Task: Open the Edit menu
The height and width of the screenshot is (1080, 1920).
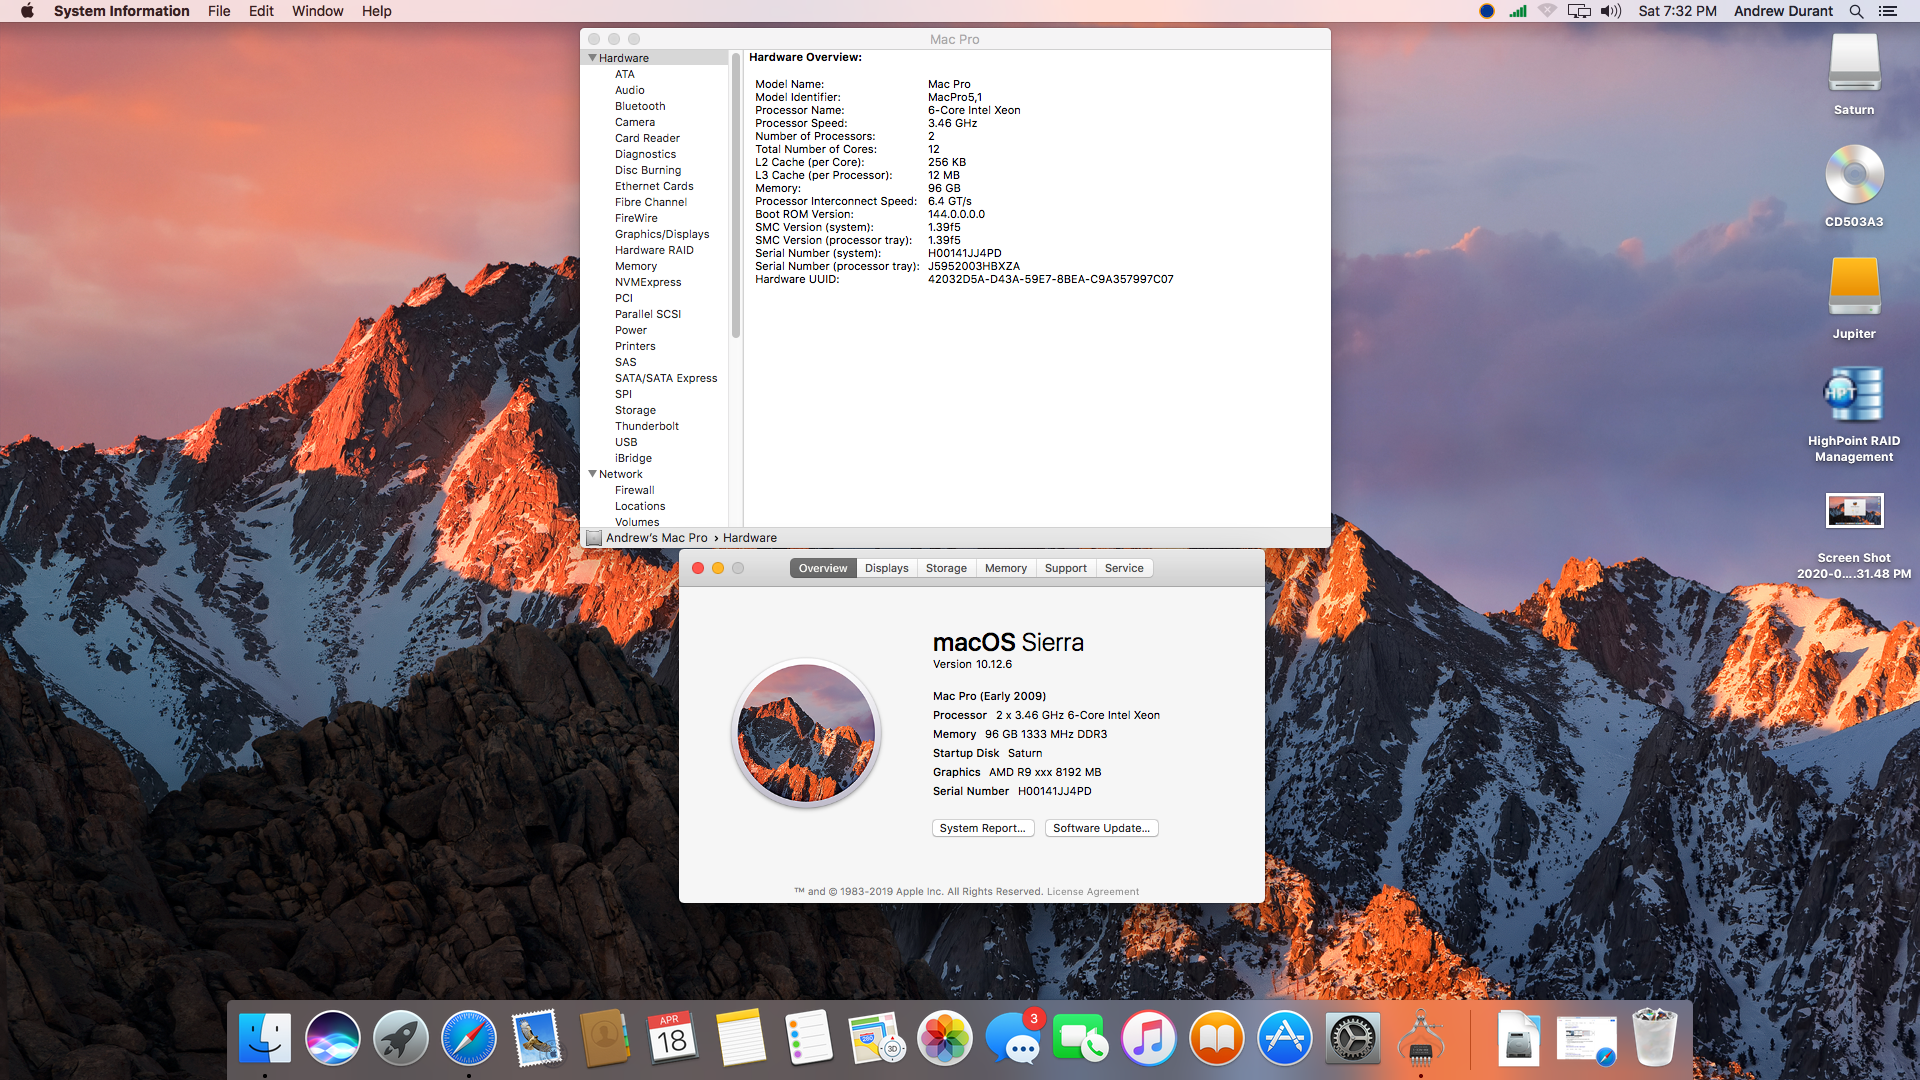Action: point(261,11)
